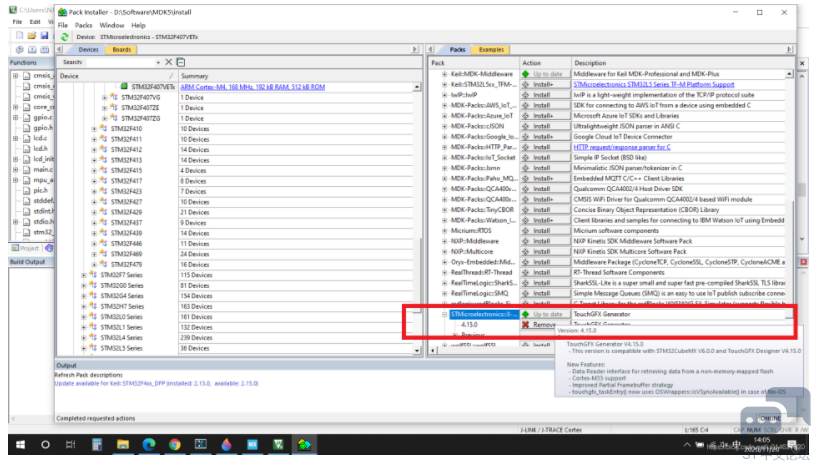Open the search dropdown arrow
This screenshot has width=819, height=470.
pos(158,63)
